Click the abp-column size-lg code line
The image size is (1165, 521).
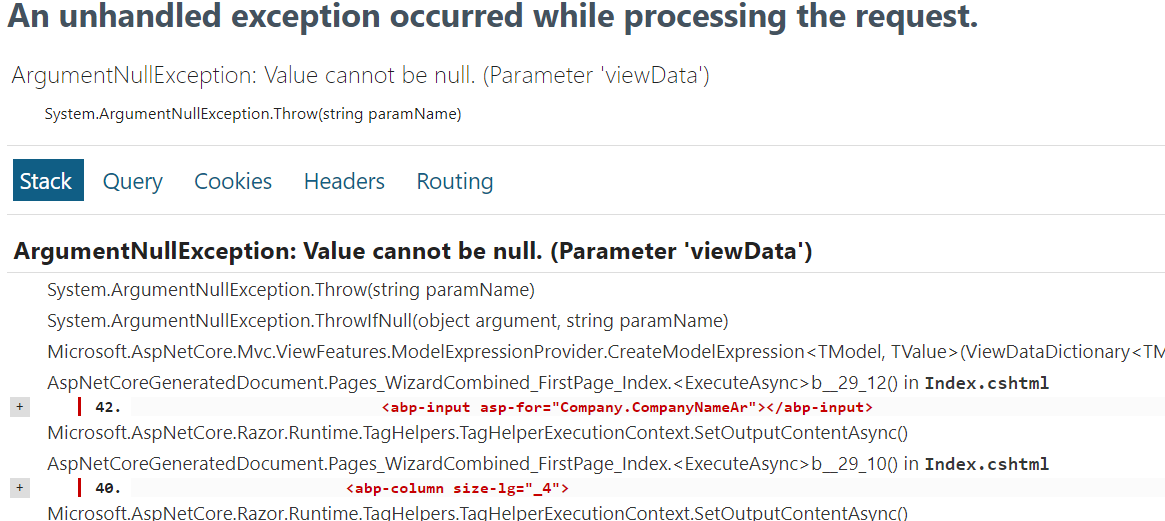pyautogui.click(x=457, y=488)
